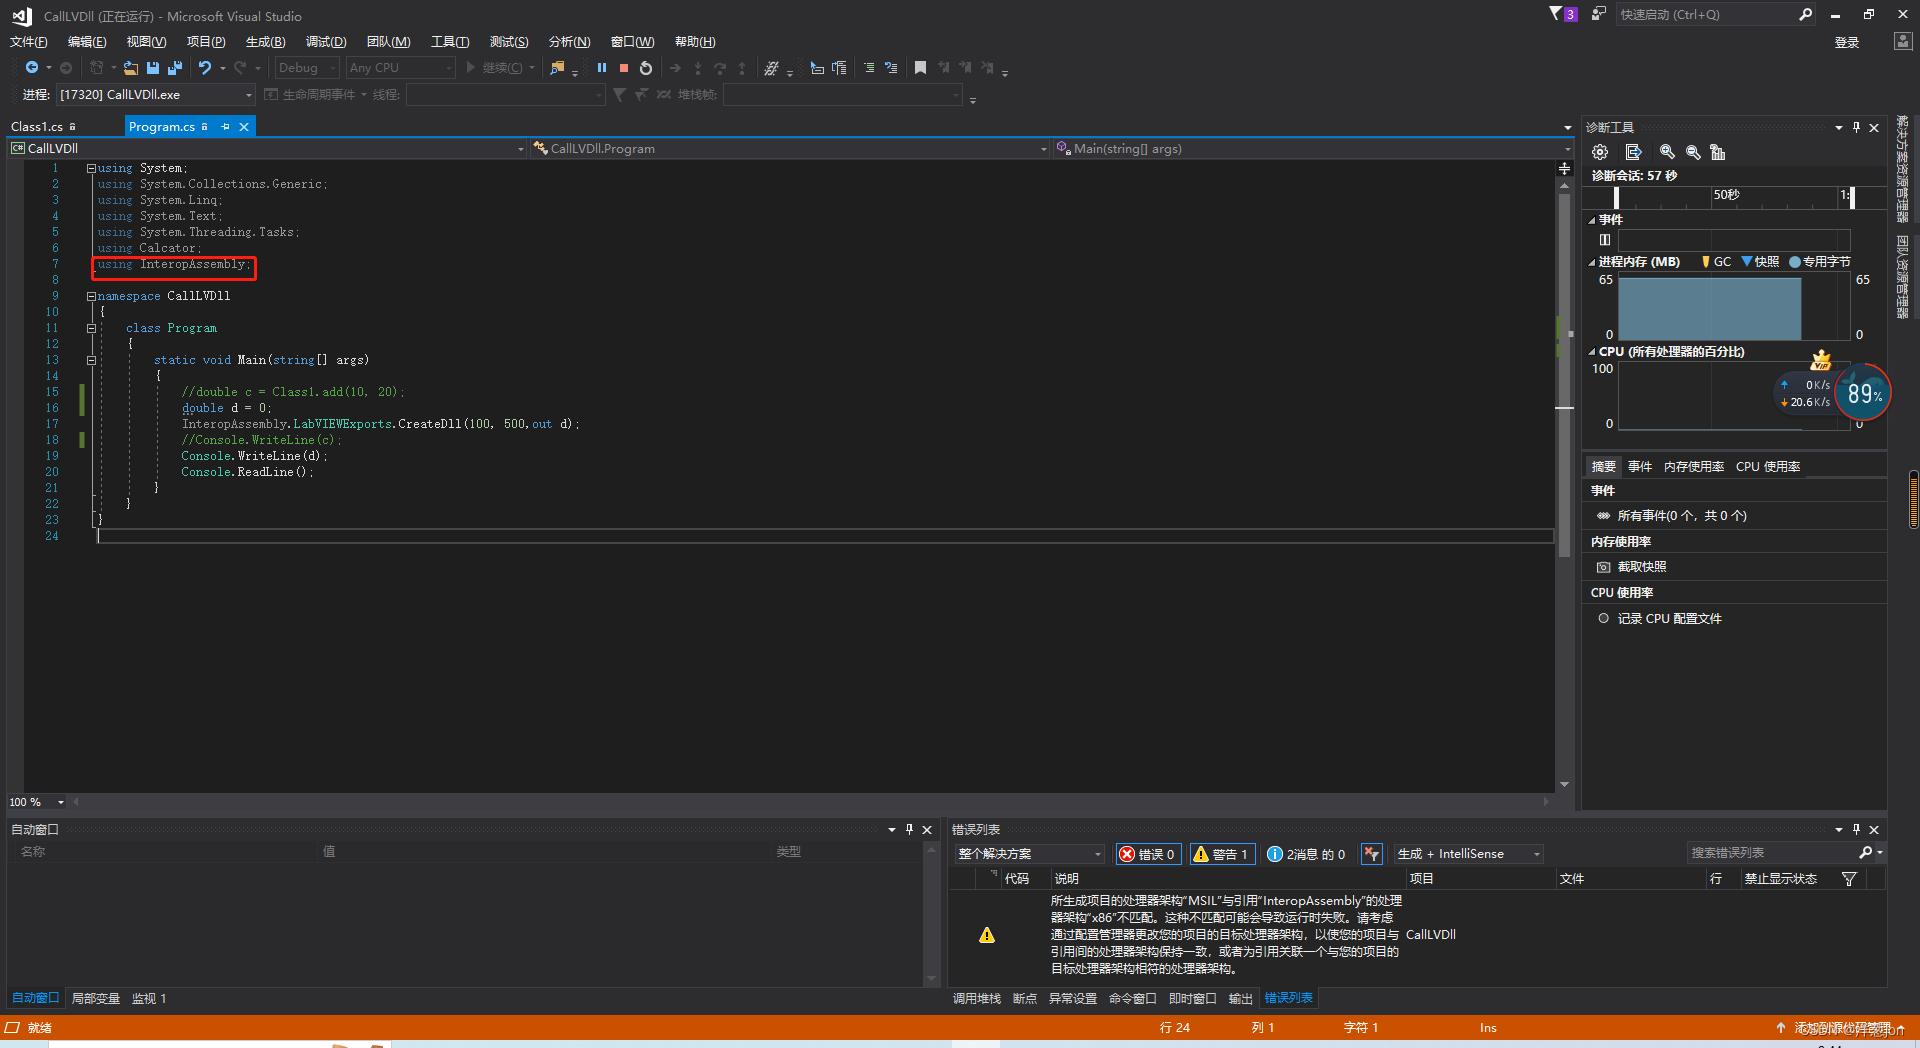Pin the 错误列表 panel

coord(1857,829)
